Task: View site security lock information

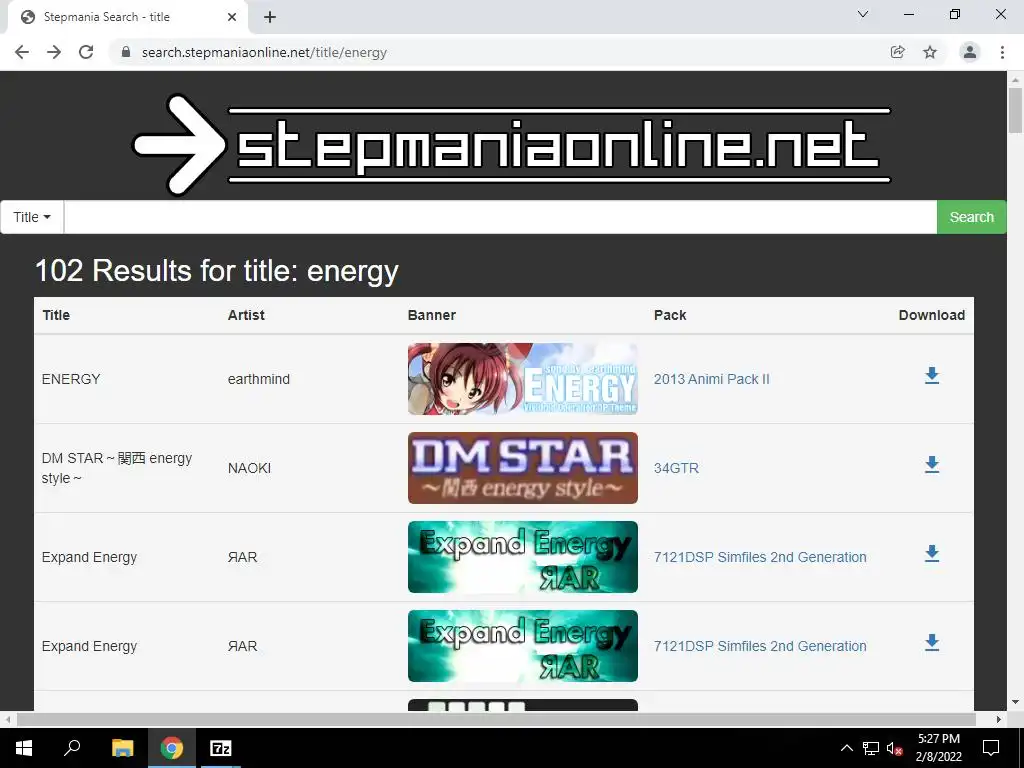Action: pos(126,52)
